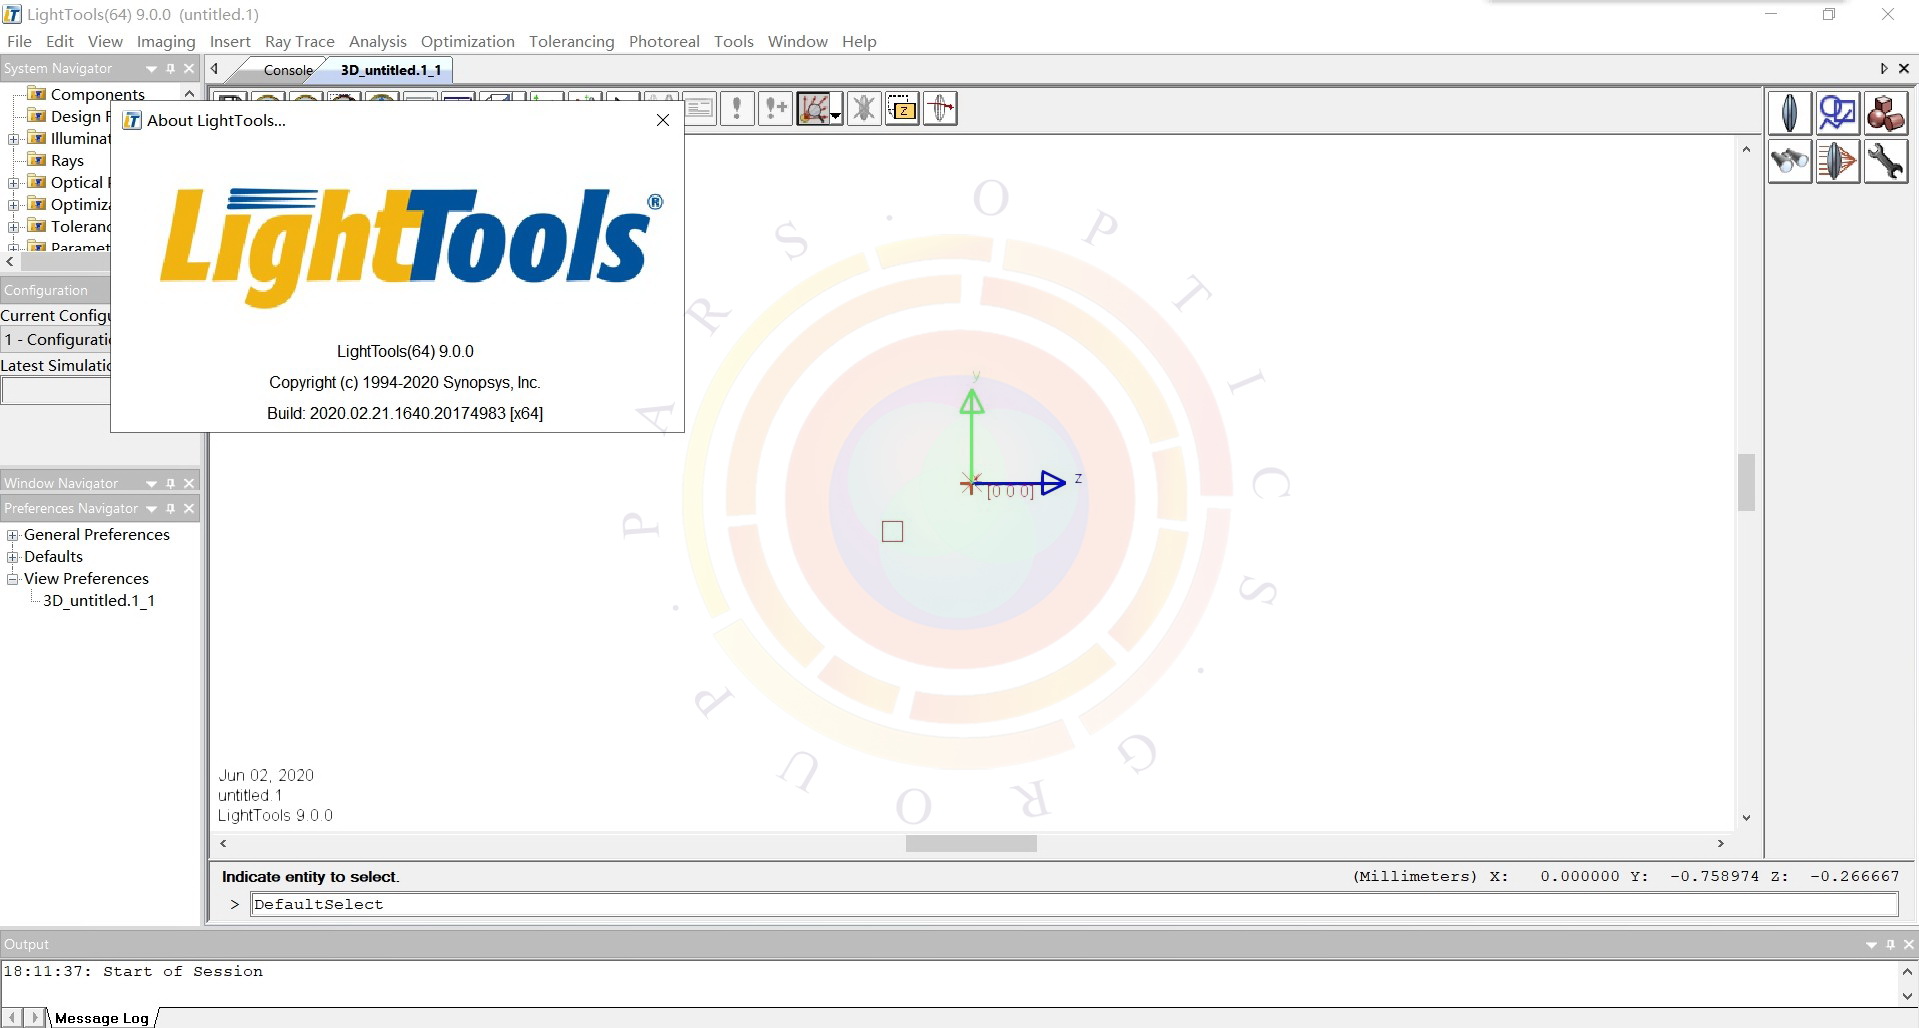Viewport: 1919px width, 1028px height.
Task: Collapse the View Preferences tree node
Action: coord(12,578)
